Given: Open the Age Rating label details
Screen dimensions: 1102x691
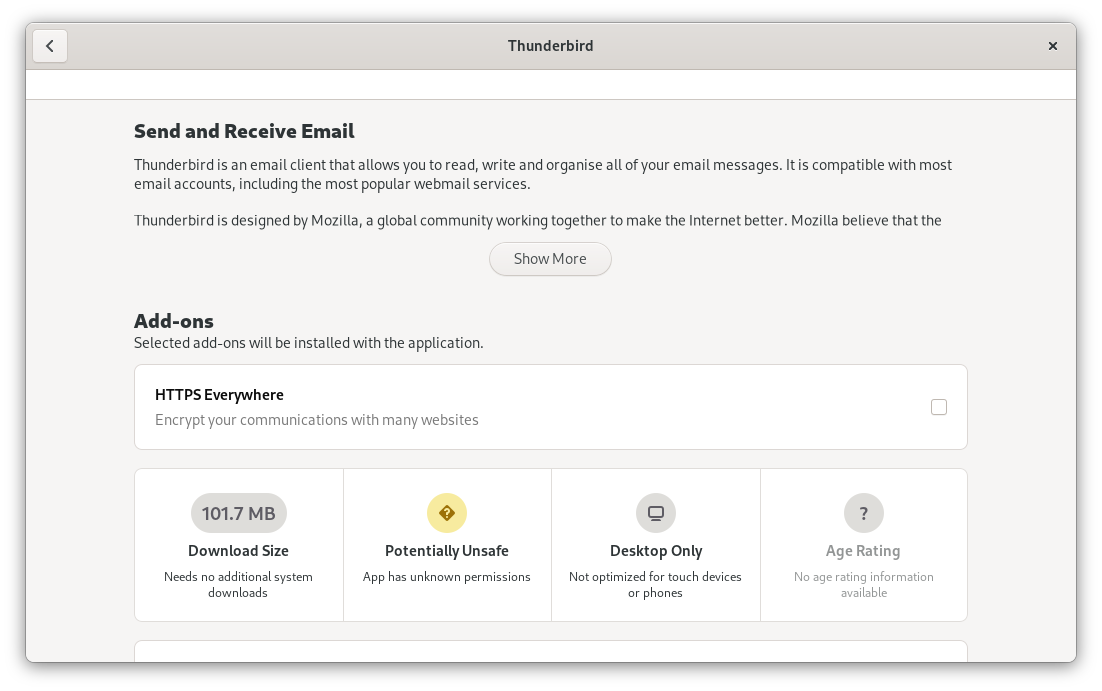Looking at the screenshot, I should (x=863, y=551).
